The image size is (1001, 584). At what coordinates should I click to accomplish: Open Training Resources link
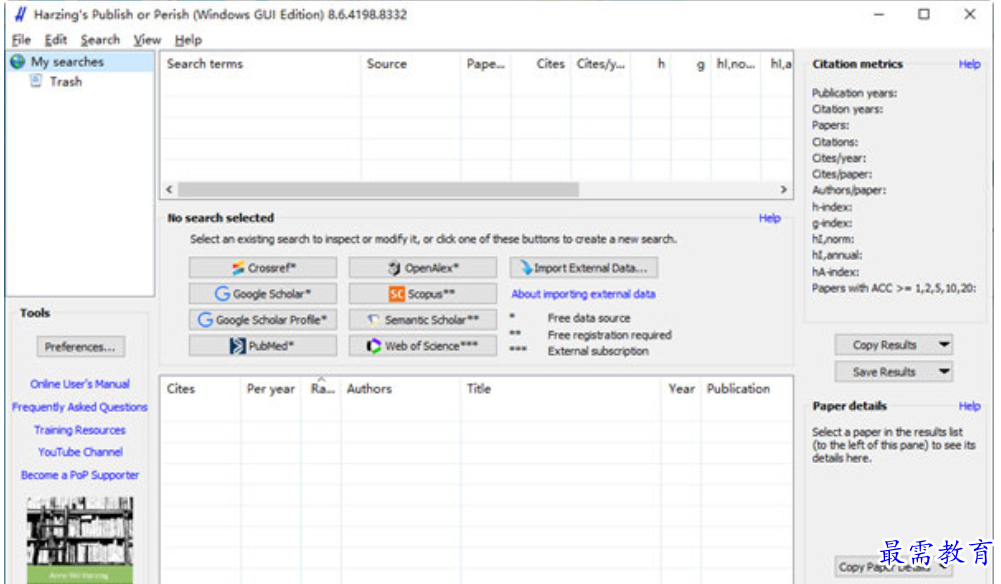(x=80, y=430)
